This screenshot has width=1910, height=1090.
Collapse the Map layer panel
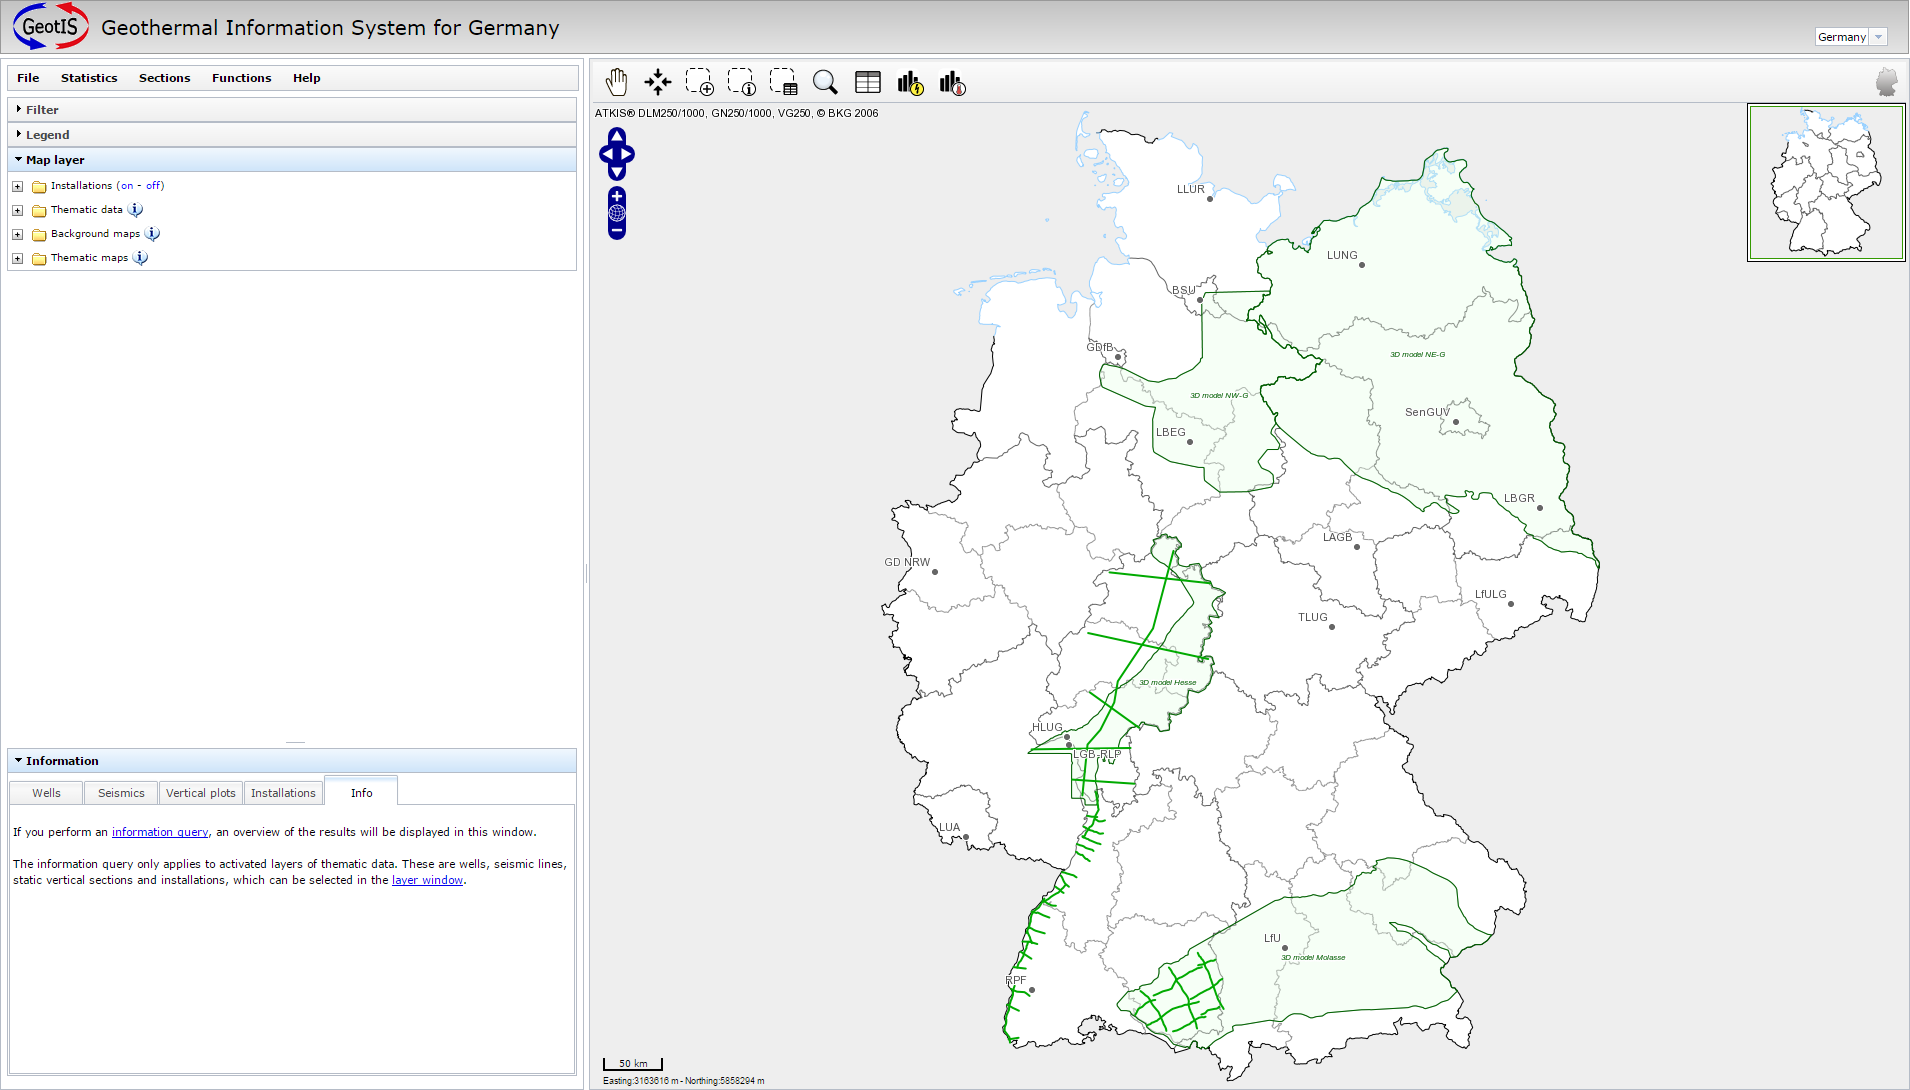(x=292, y=160)
